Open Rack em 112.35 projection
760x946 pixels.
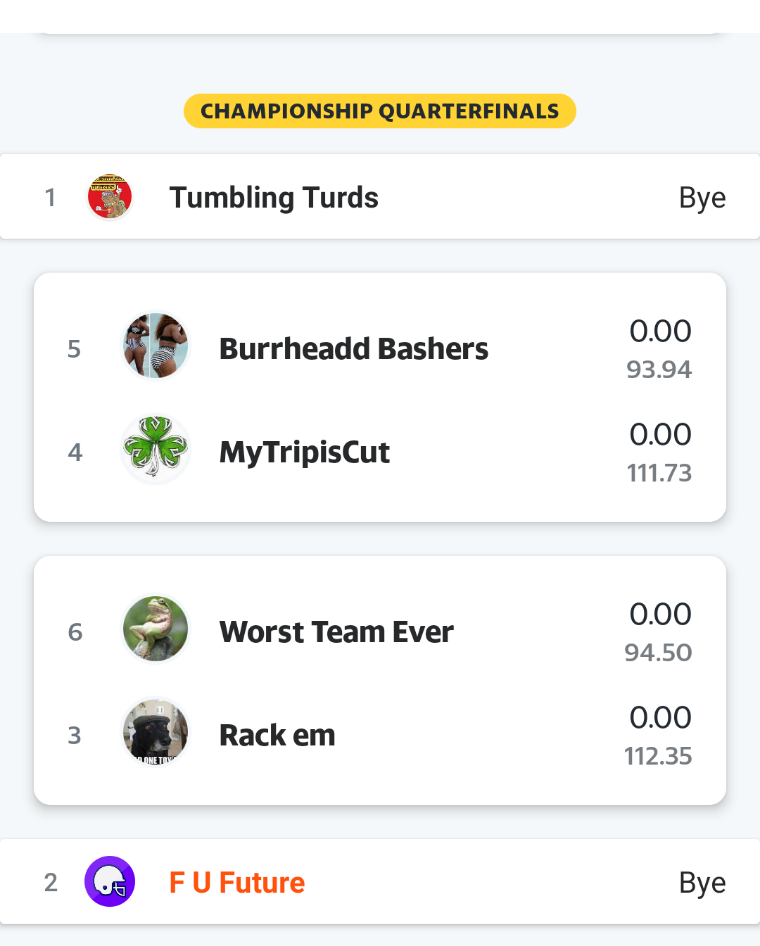click(658, 756)
